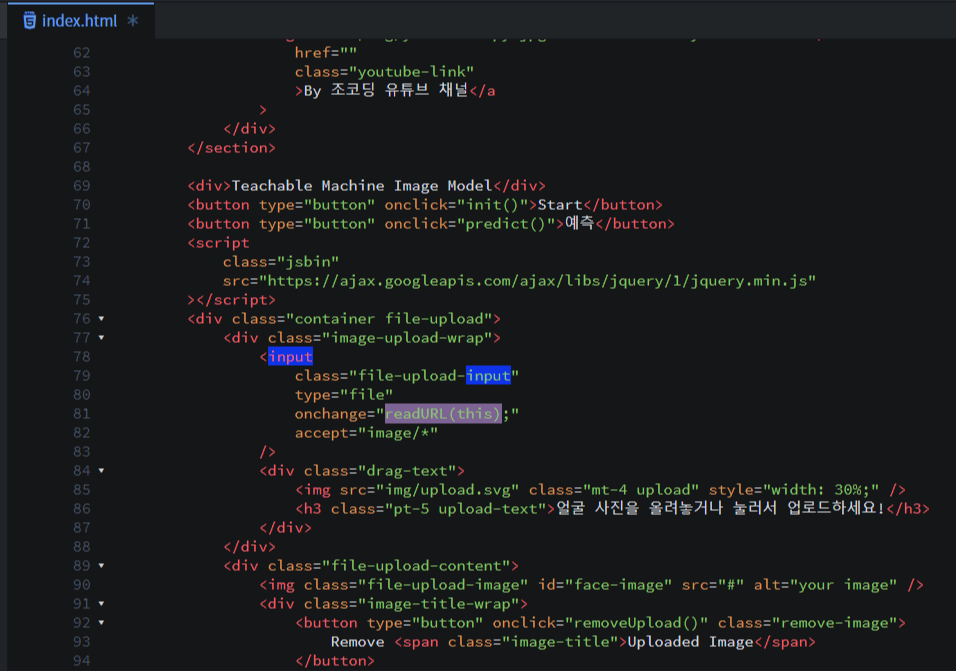
Task: Click the closing </button> tag on line 94
Action: [x=335, y=661]
